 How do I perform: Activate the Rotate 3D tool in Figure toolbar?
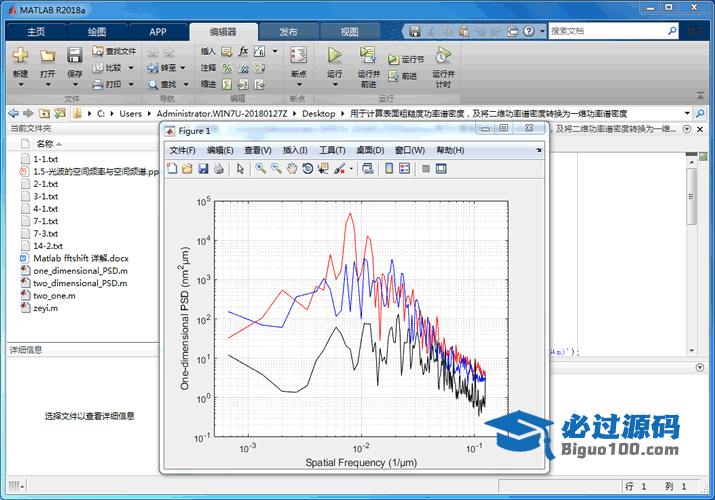pos(308,169)
